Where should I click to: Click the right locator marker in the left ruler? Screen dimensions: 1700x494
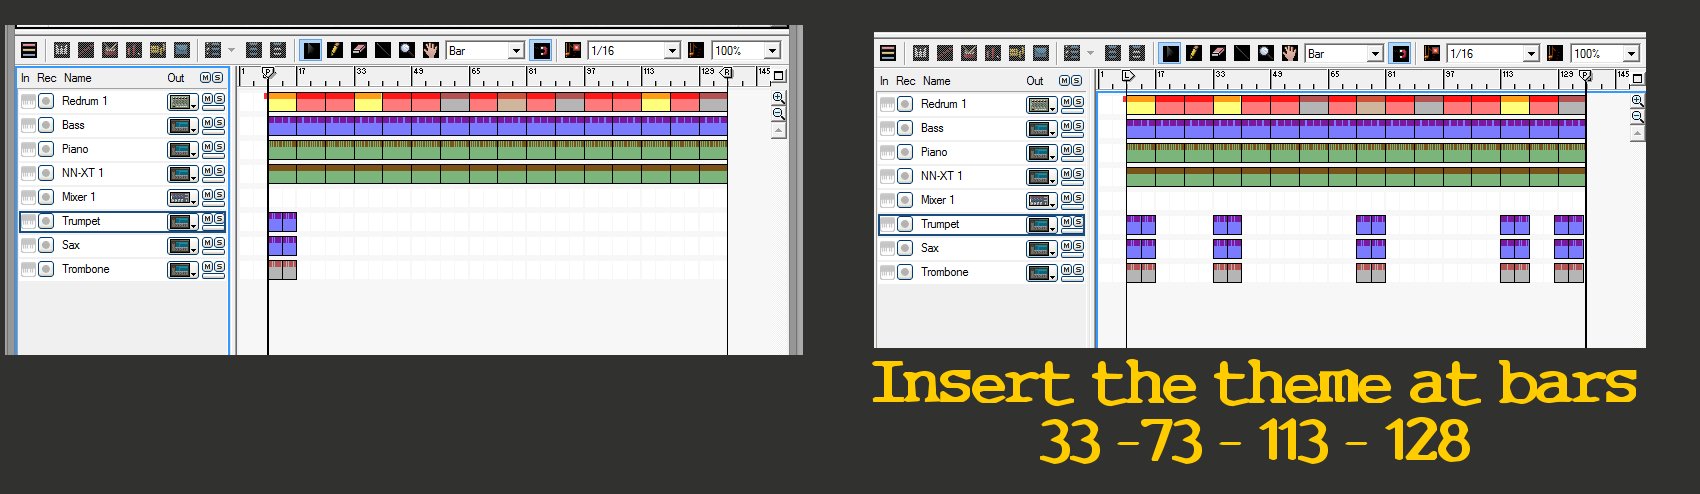pos(727,73)
